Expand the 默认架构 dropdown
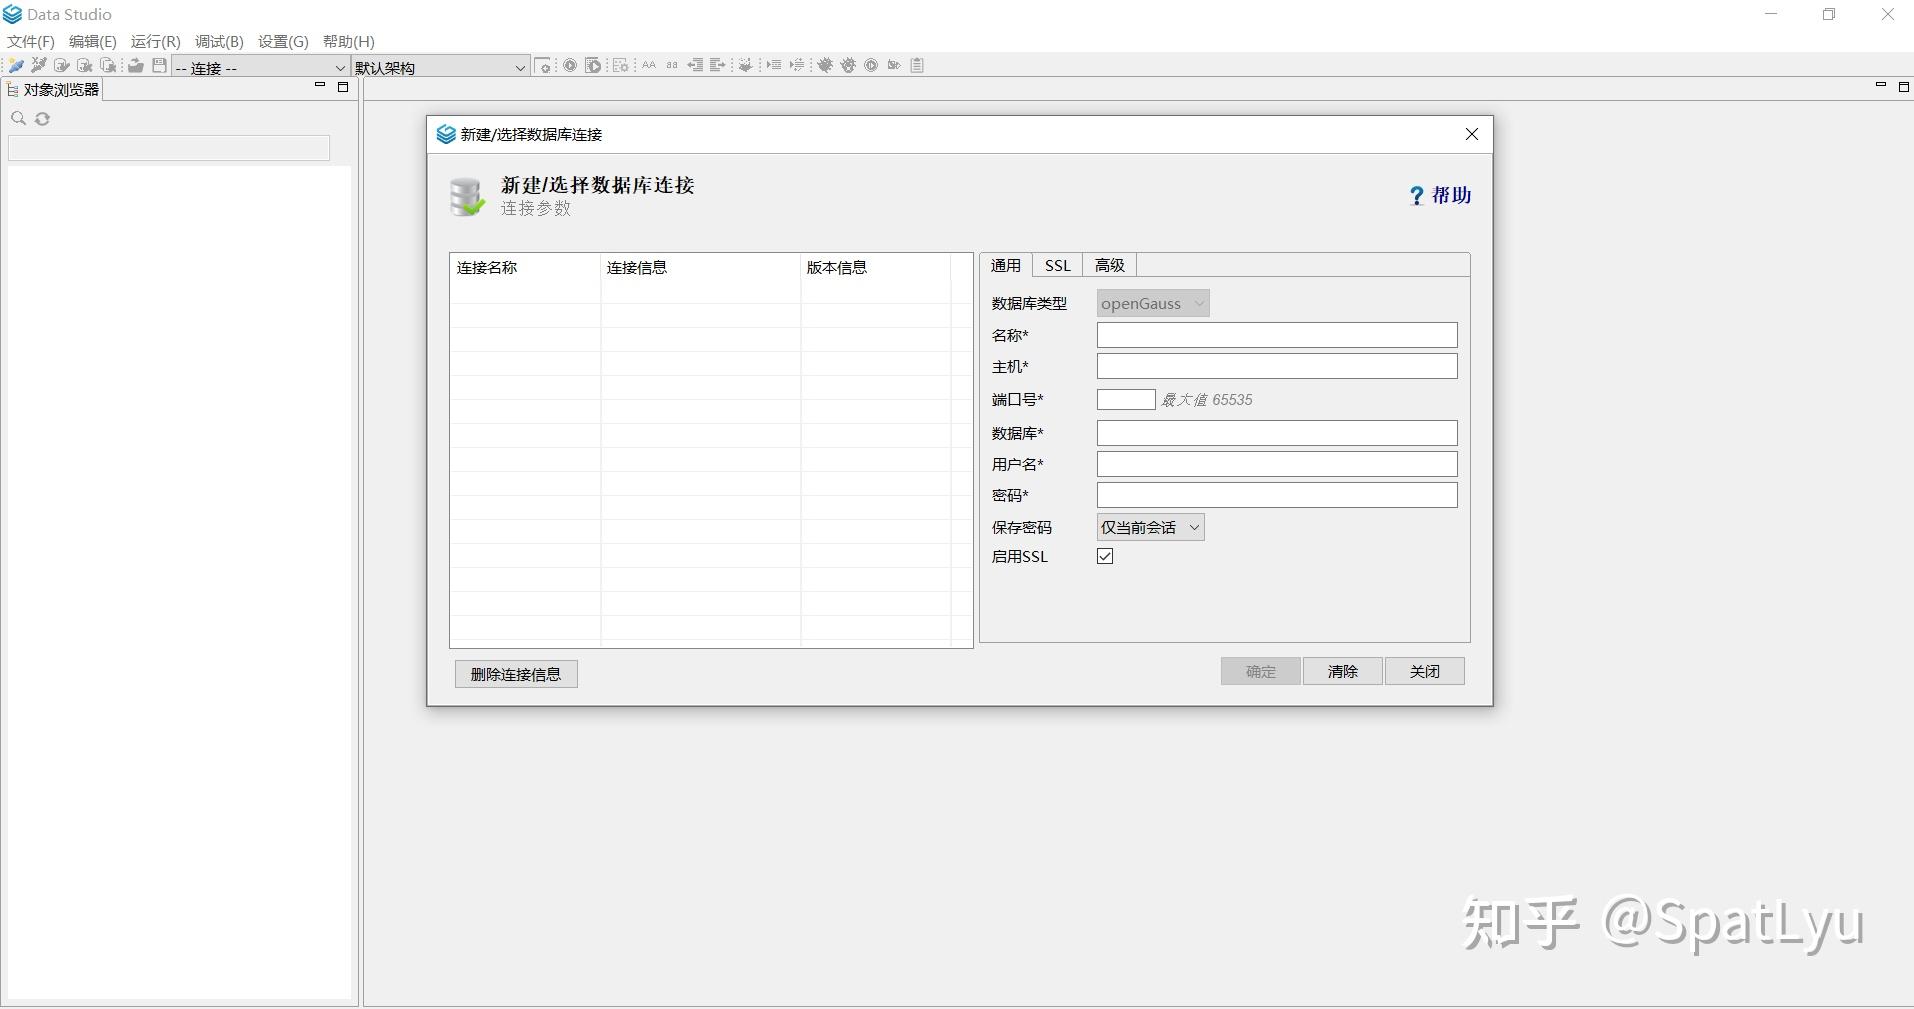 [x=519, y=66]
